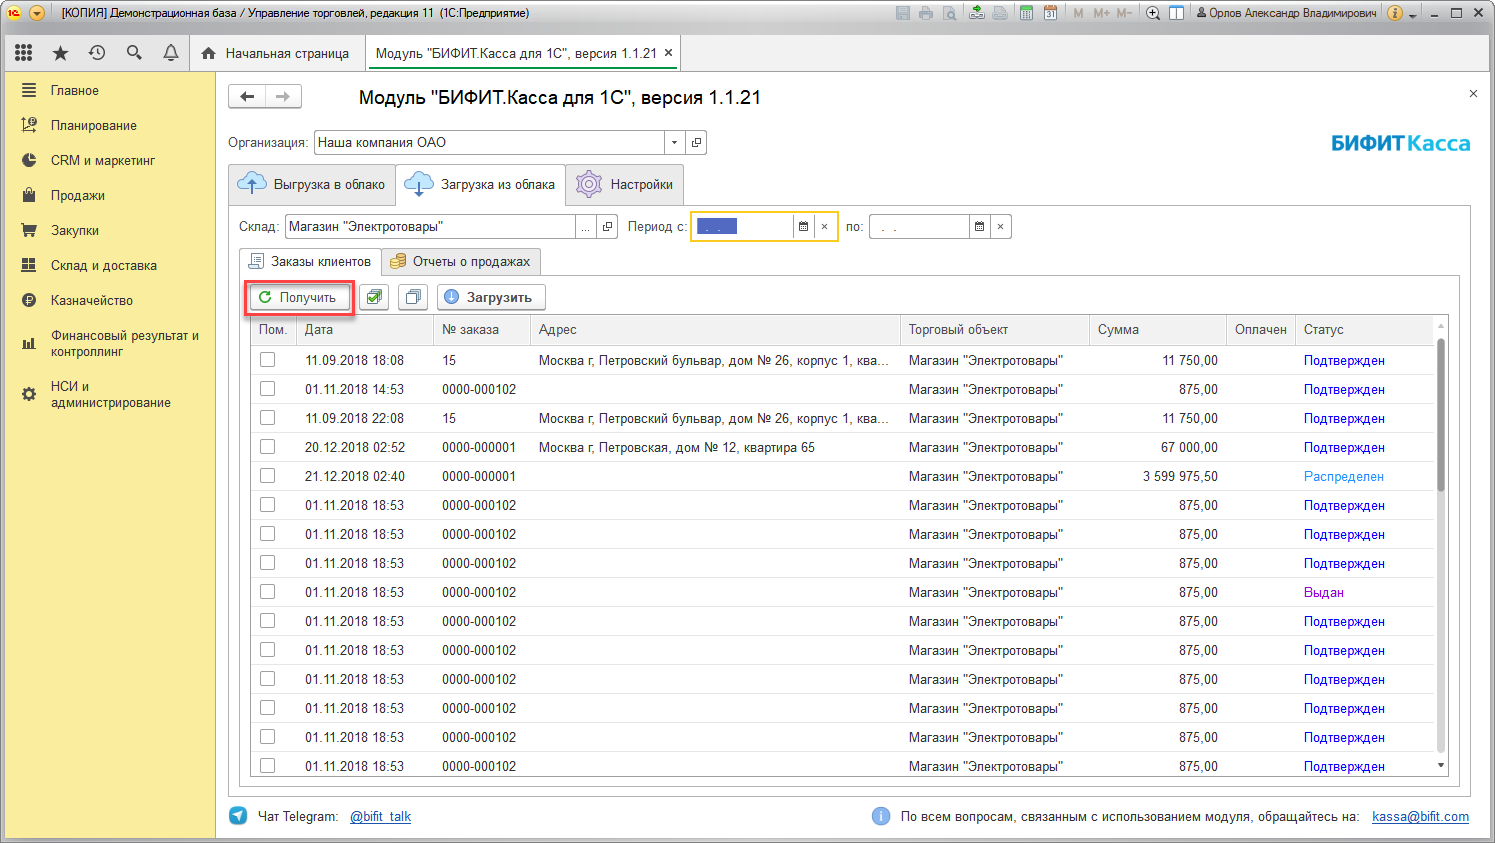Screen dimensions: 1495x843
Task: Open the Закупки section
Action: click(x=75, y=230)
